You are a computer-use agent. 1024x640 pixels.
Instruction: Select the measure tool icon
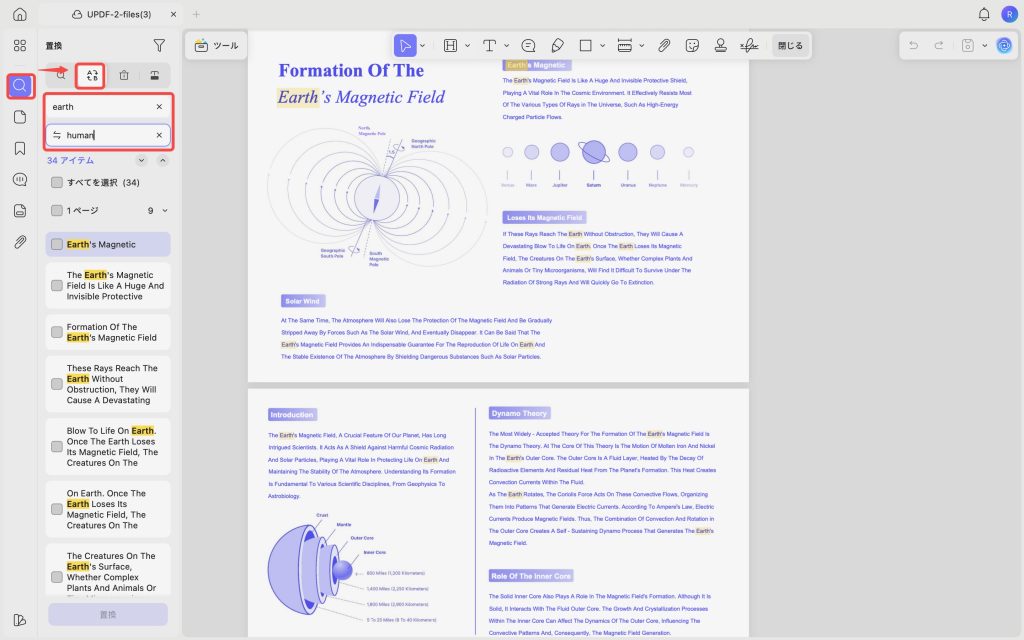(x=624, y=45)
